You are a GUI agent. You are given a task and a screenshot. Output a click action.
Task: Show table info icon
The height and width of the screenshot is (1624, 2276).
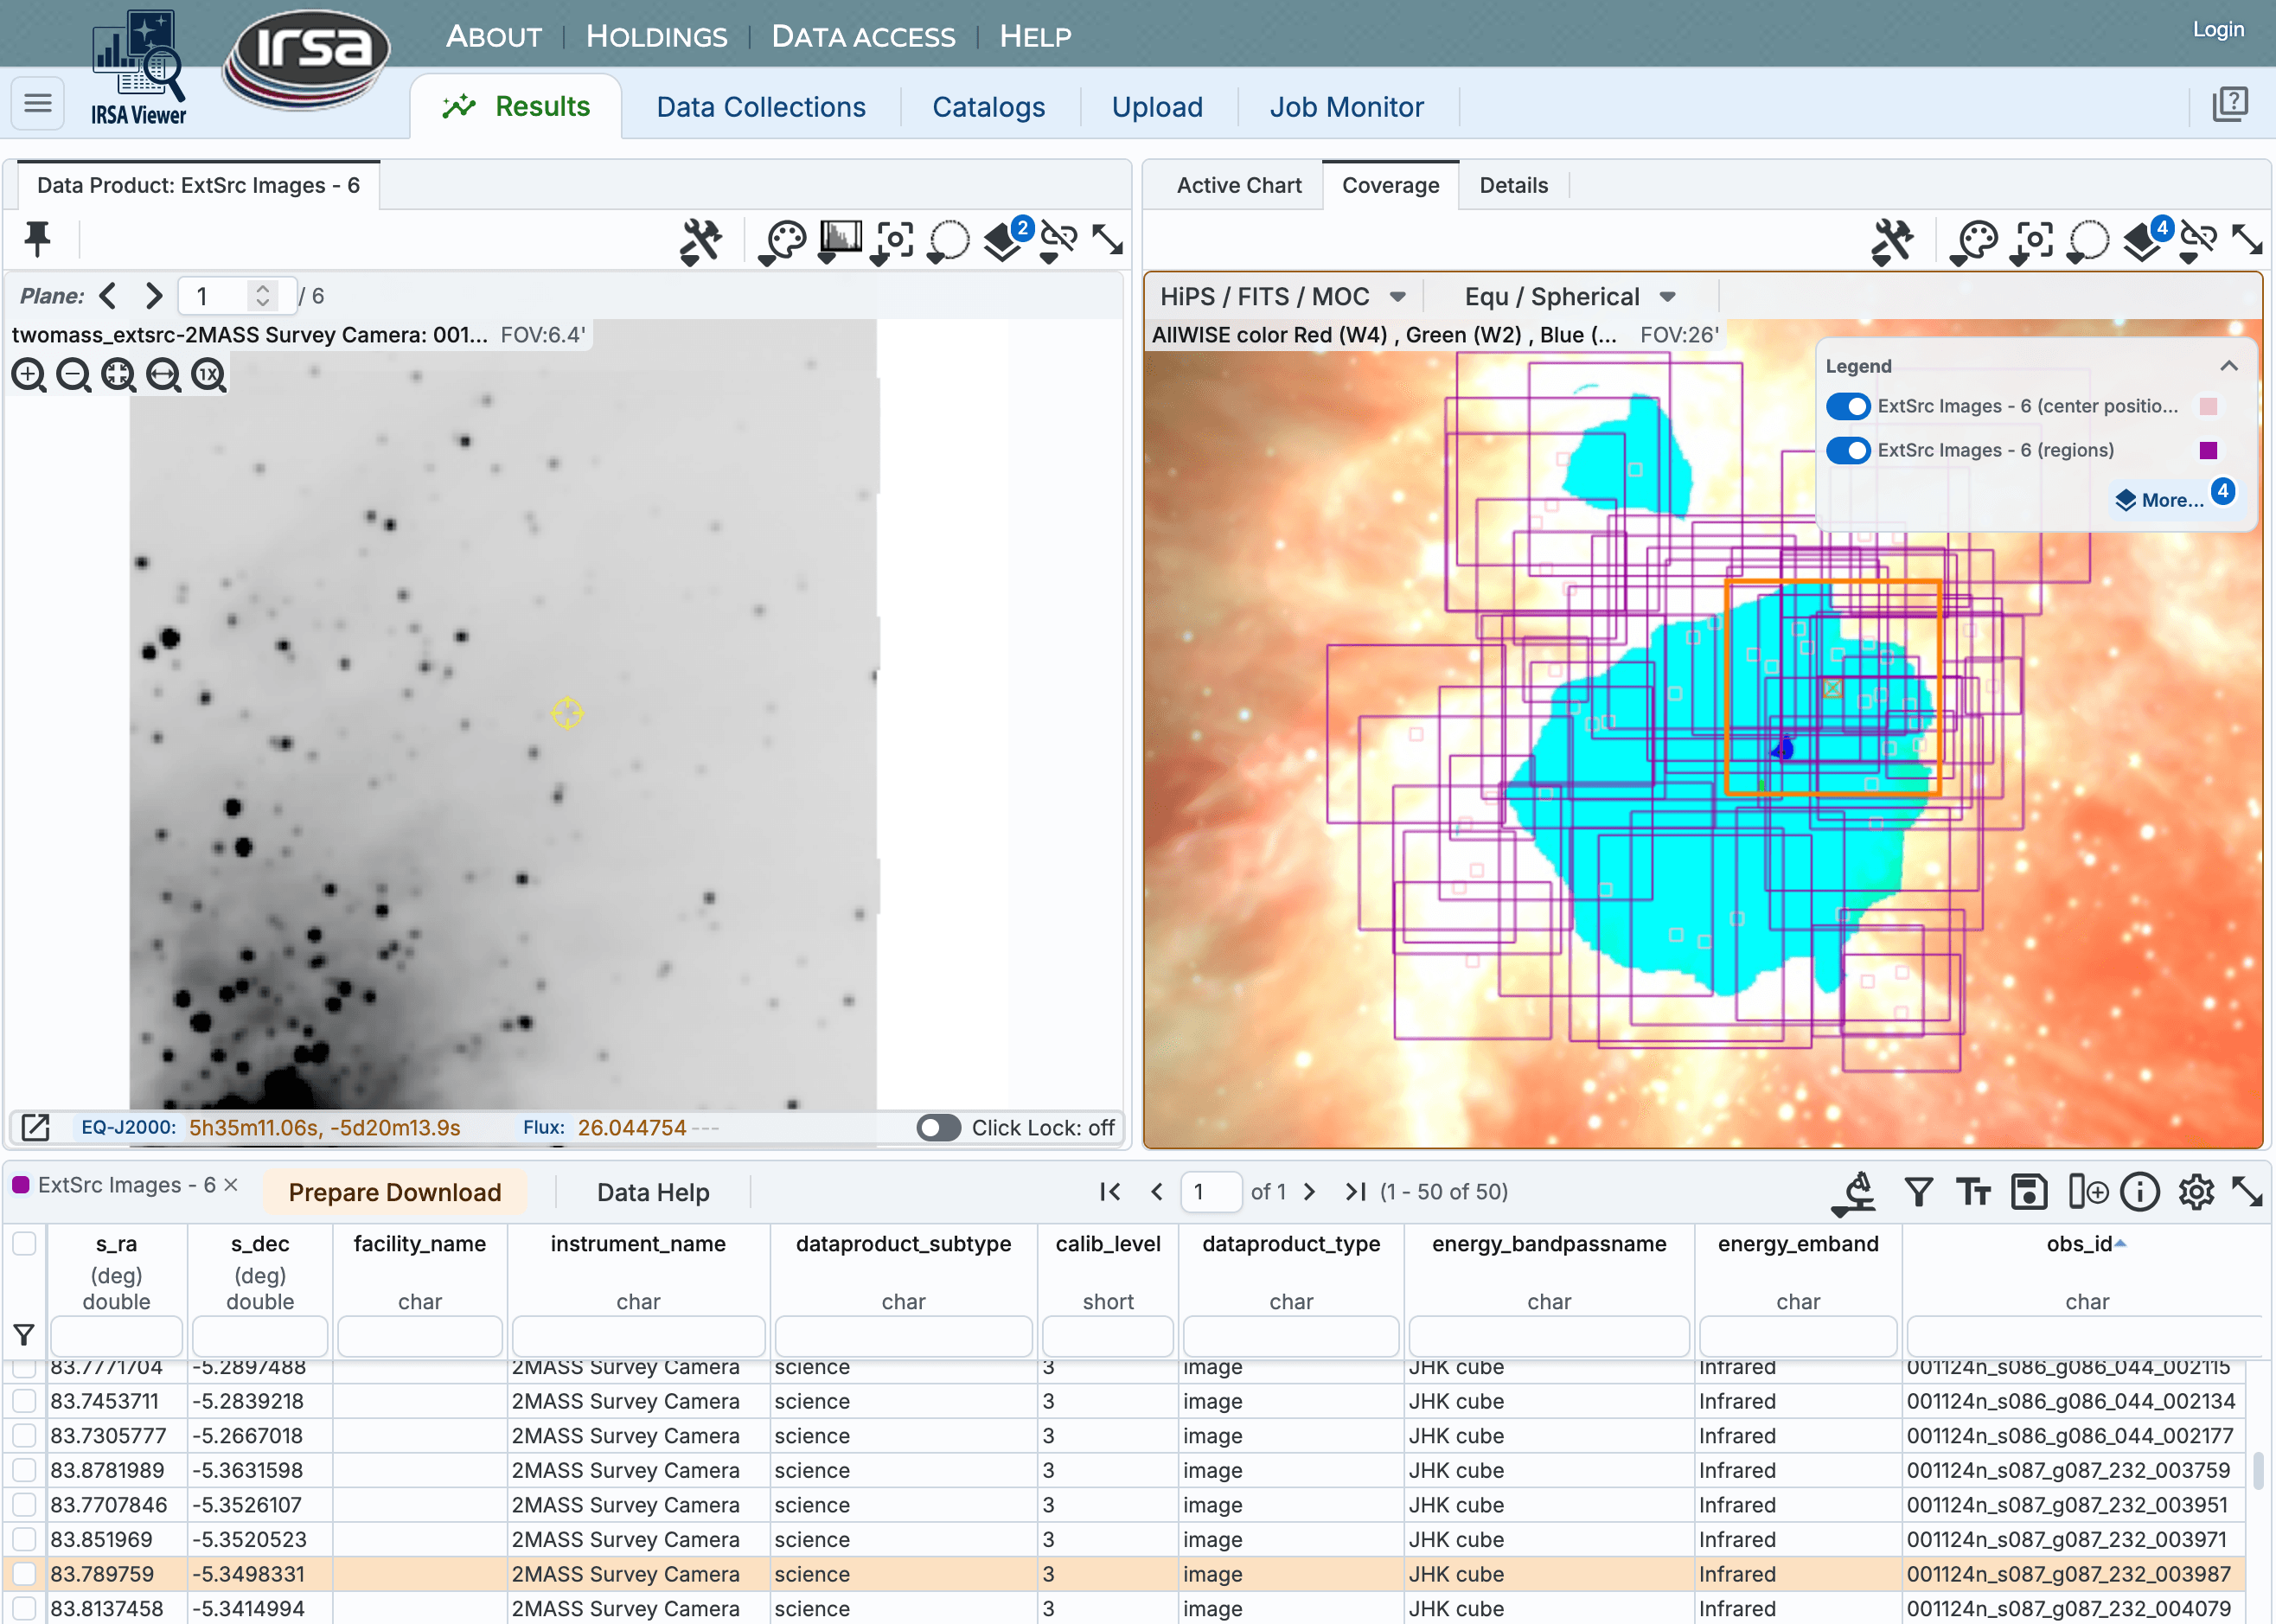point(2140,1192)
